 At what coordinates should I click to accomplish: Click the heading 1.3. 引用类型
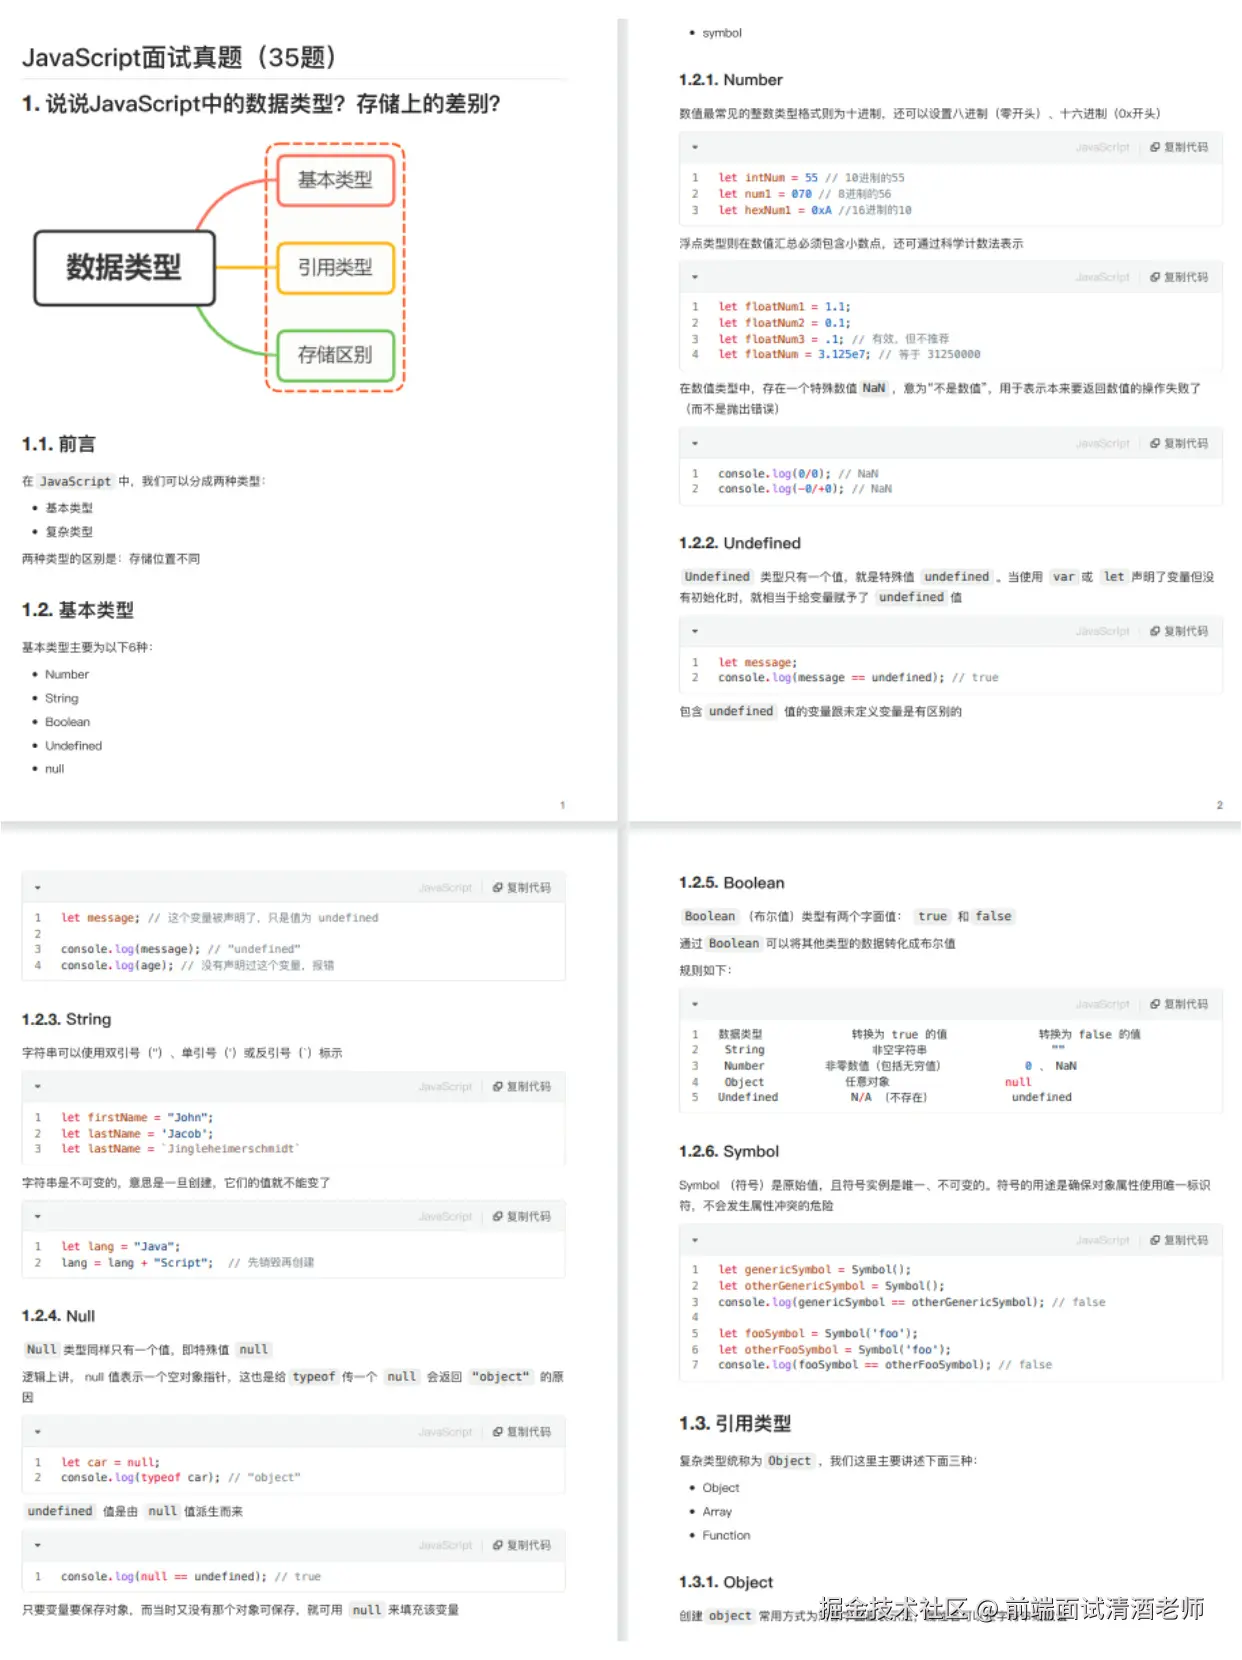pyautogui.click(x=735, y=1424)
